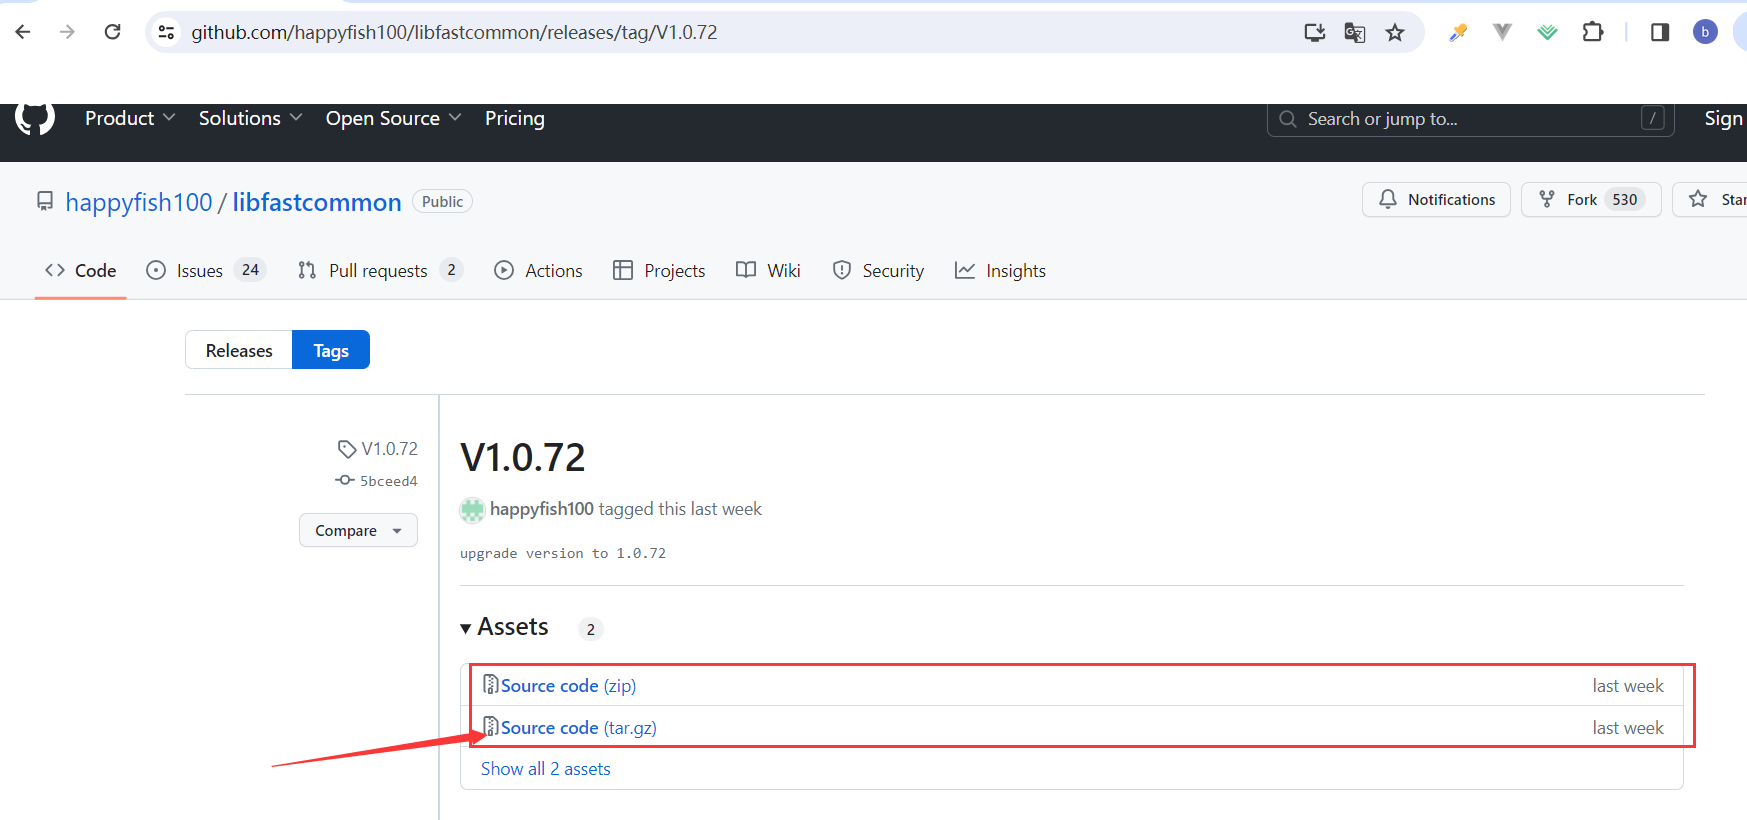Toggle the browser side panel icon

pos(1660,32)
